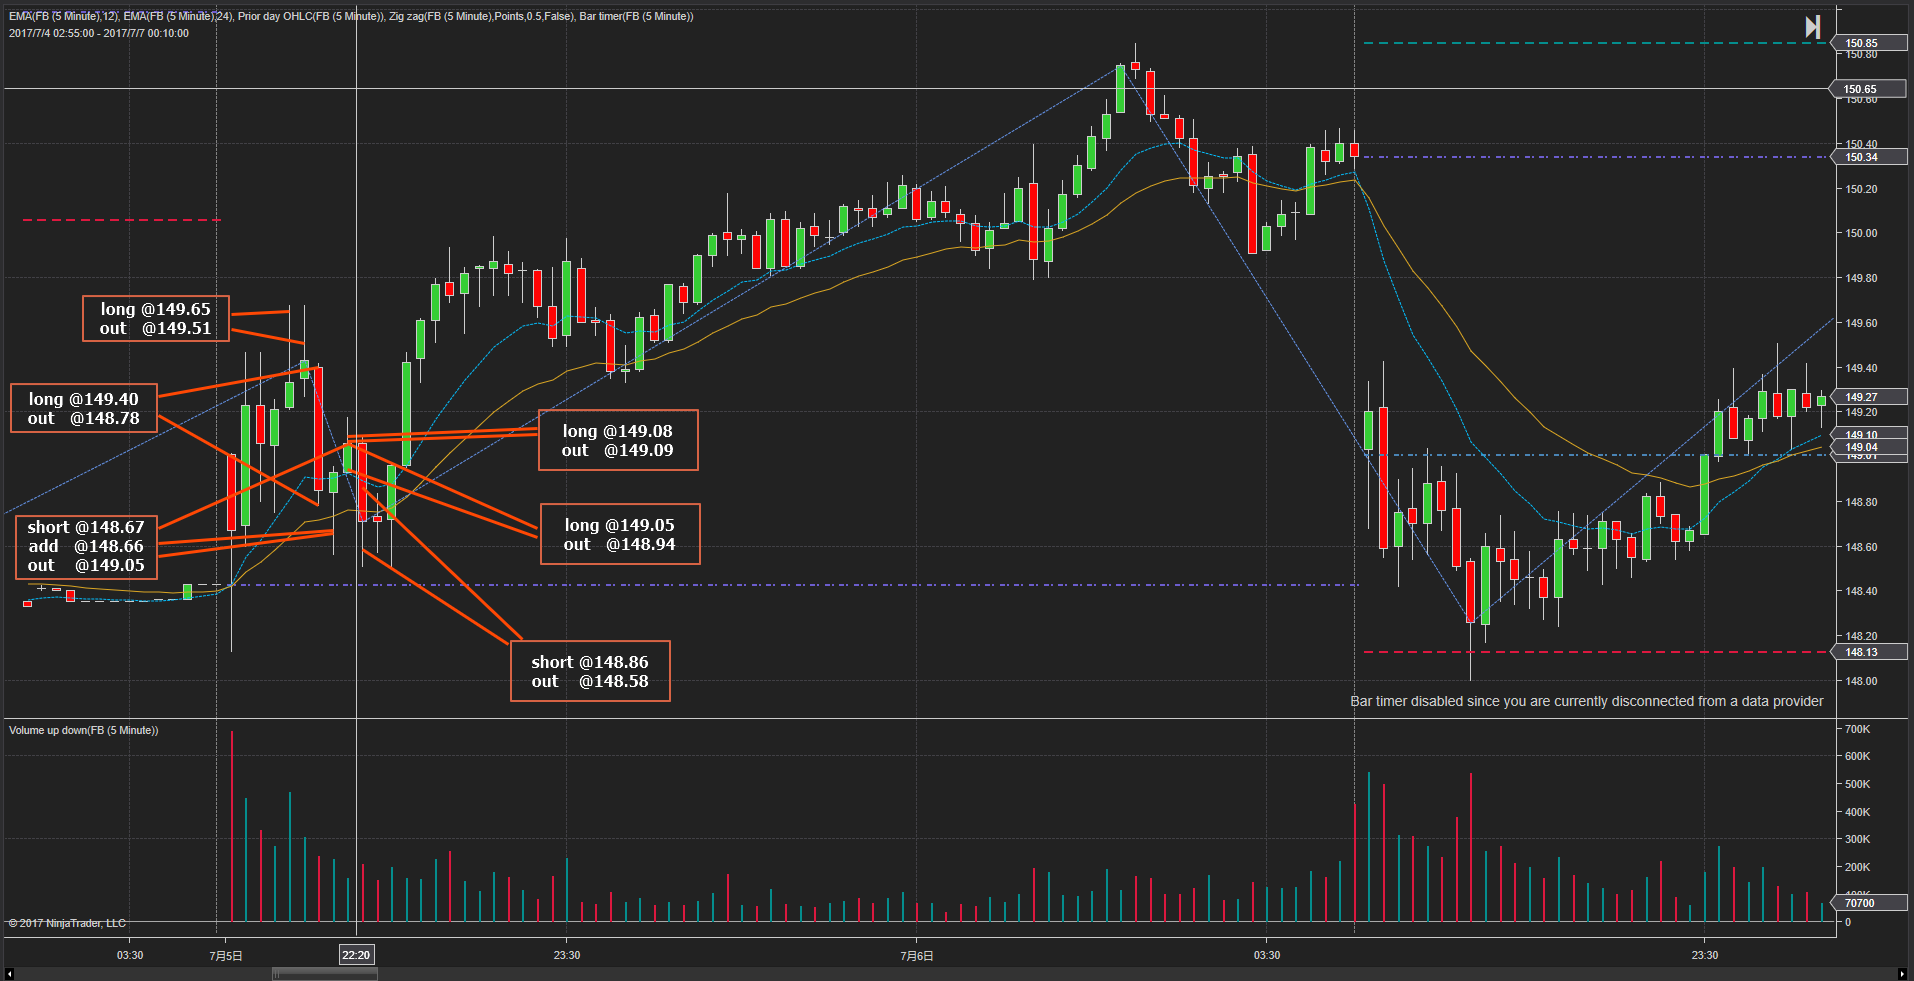1914x981 pixels.
Task: Click the 300K volume axis label
Action: click(1857, 839)
